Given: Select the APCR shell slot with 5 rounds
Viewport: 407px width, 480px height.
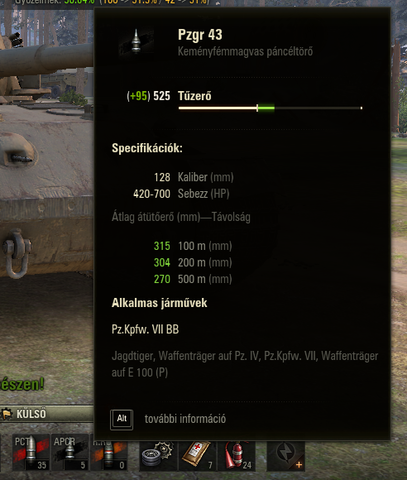Looking at the screenshot, I should [70, 452].
